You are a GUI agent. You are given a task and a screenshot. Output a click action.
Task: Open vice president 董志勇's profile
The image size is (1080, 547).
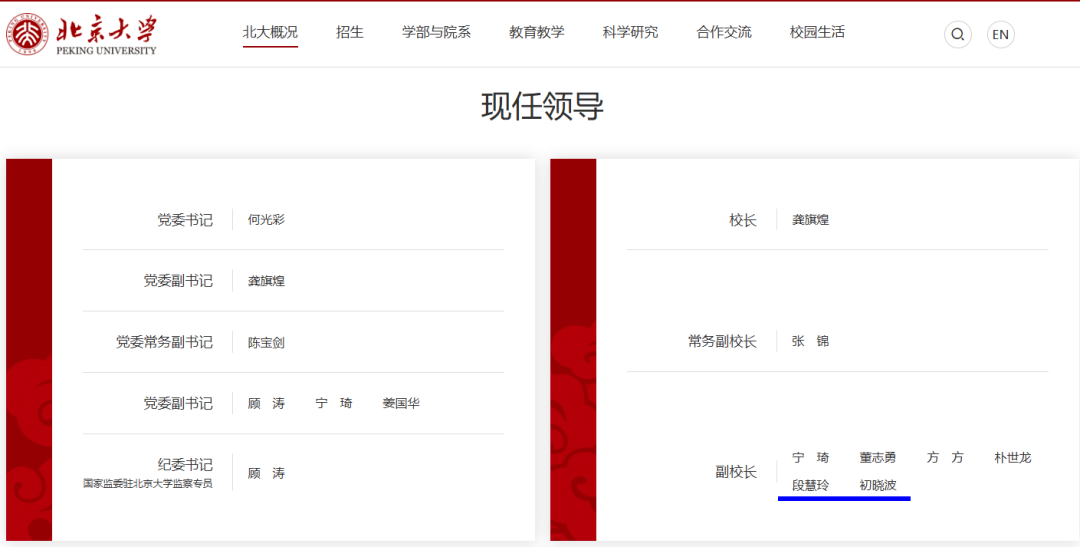878,457
